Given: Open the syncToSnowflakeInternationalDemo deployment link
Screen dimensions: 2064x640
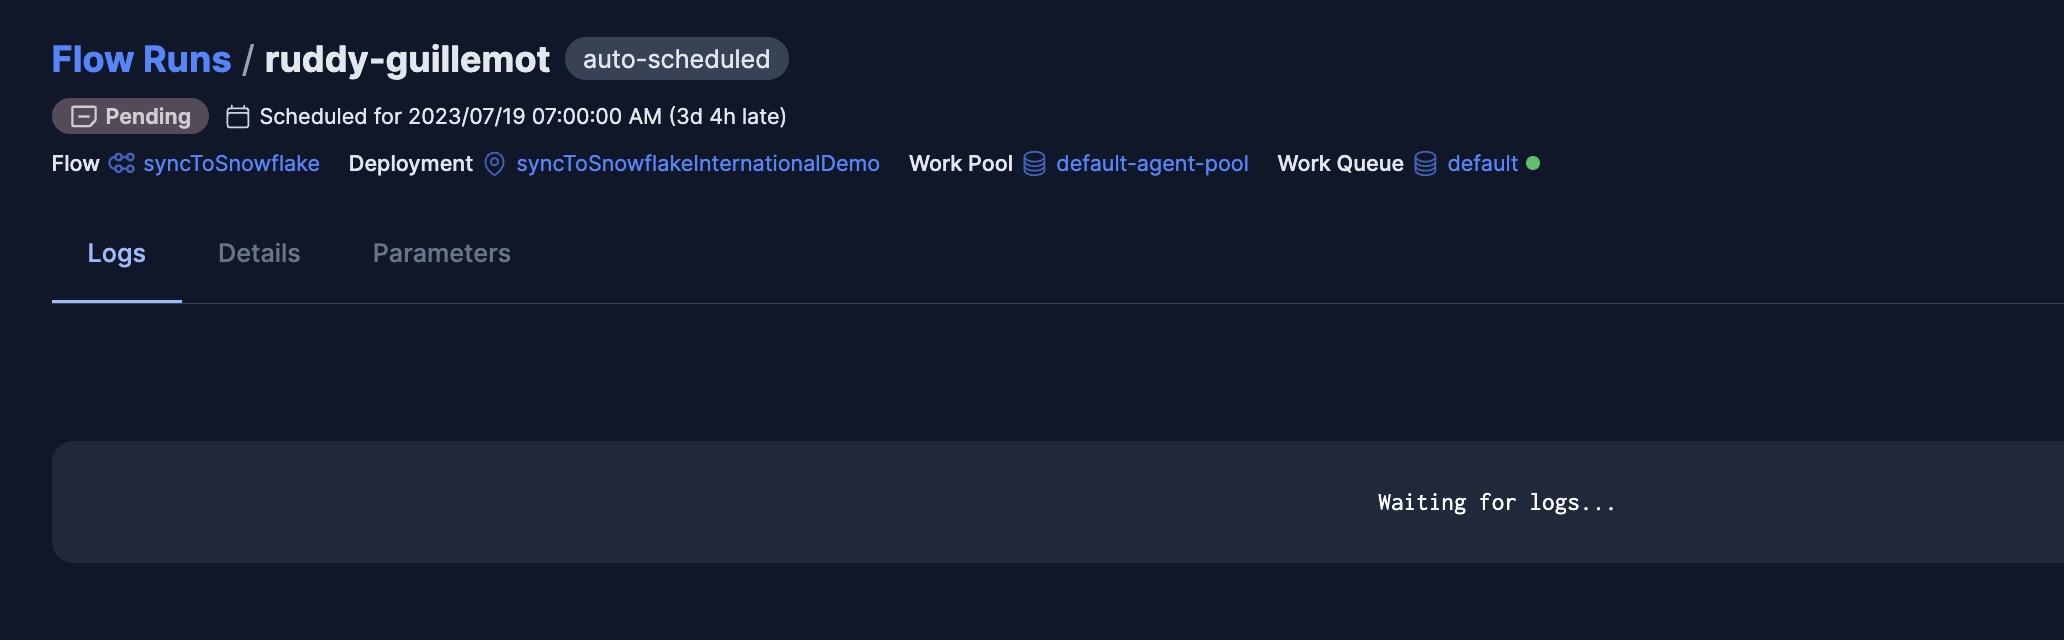Looking at the screenshot, I should pos(697,163).
